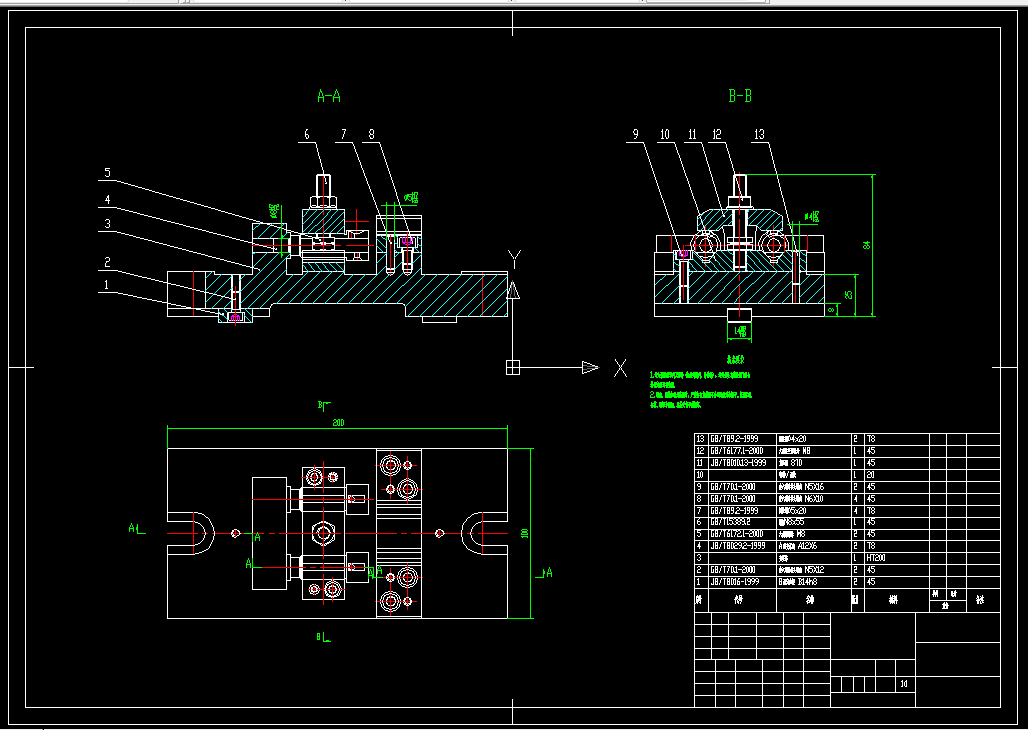Click the lower B section cutting mark
The image size is (1028, 730).
pos(323,637)
